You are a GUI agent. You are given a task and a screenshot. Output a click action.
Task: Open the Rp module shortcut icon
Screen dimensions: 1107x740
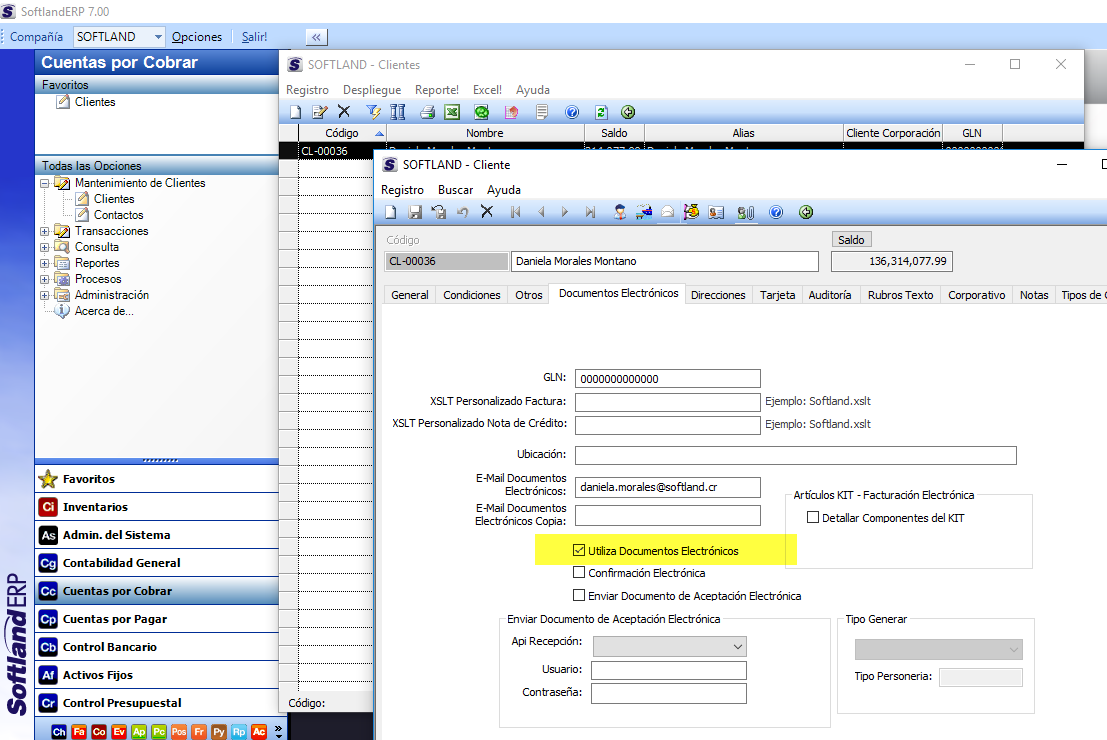click(x=239, y=732)
